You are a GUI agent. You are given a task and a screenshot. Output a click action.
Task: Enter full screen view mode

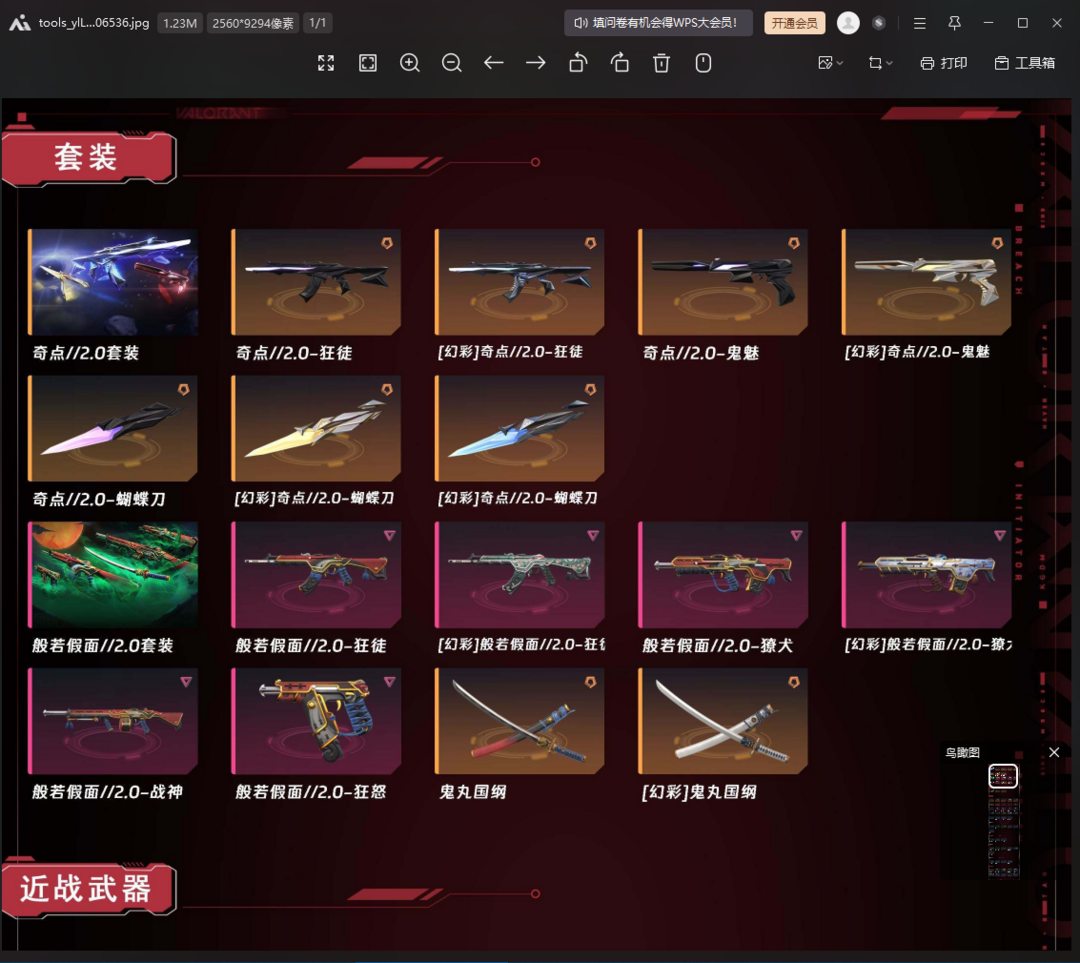click(x=326, y=63)
